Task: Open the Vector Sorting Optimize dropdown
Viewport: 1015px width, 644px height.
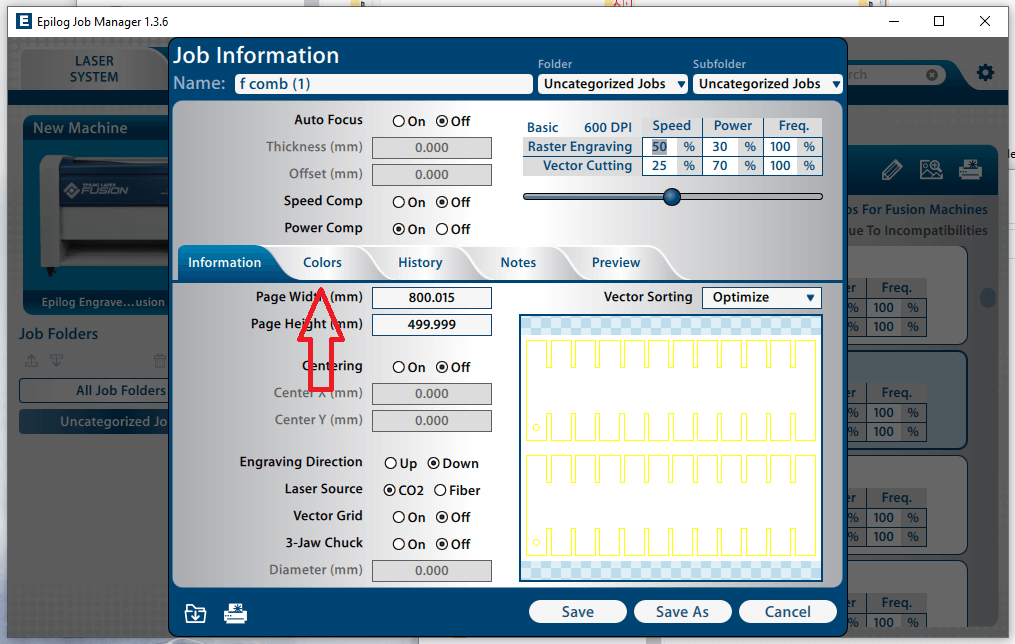Action: point(762,298)
